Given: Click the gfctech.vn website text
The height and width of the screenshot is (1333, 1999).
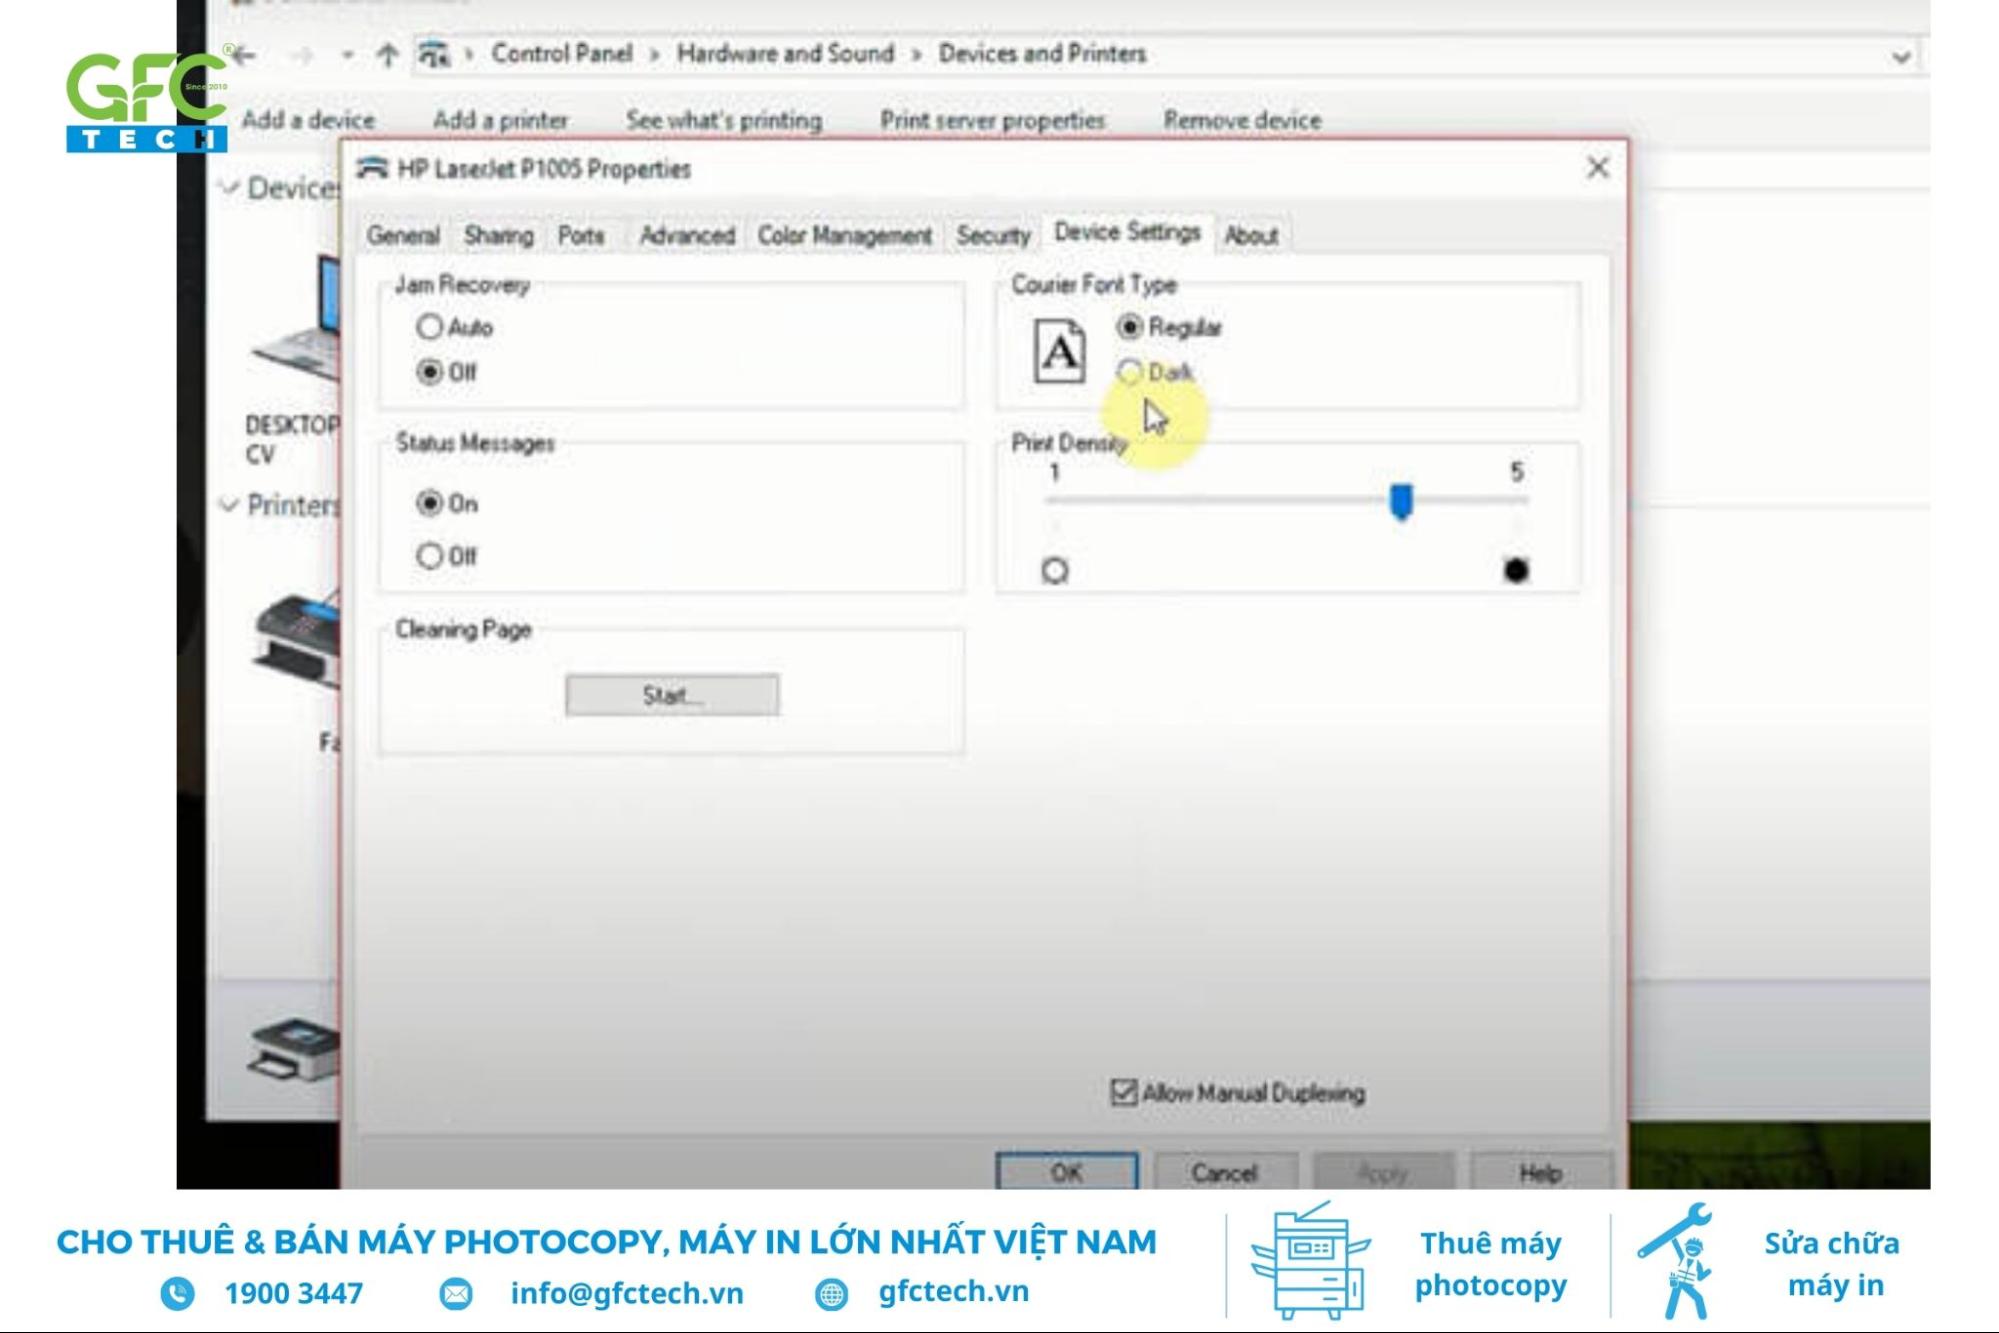Looking at the screenshot, I should [953, 1292].
